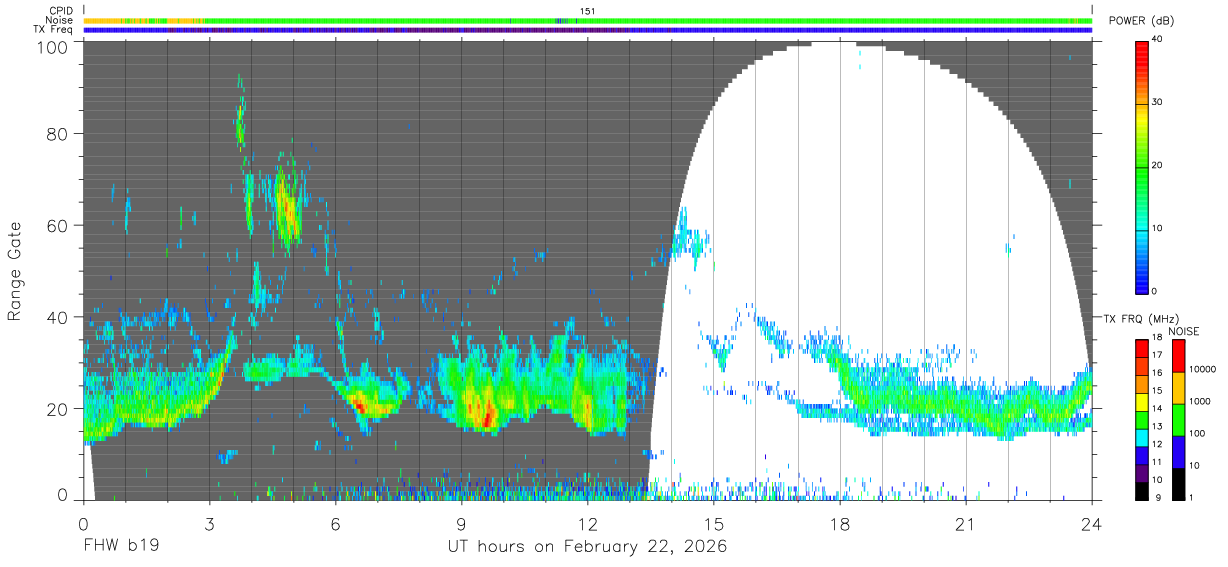The width and height of the screenshot is (1228, 567).
Task: Click the FHW b19 radar beam label
Action: click(120, 547)
